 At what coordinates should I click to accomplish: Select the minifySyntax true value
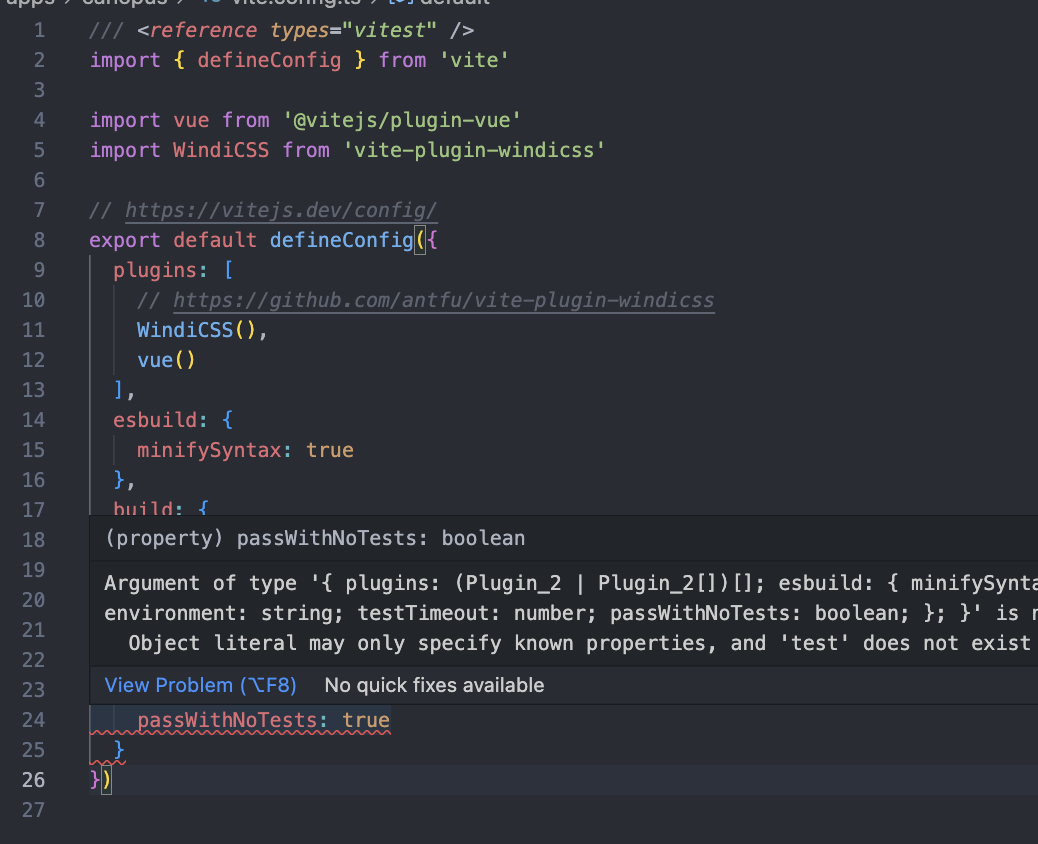(330, 450)
